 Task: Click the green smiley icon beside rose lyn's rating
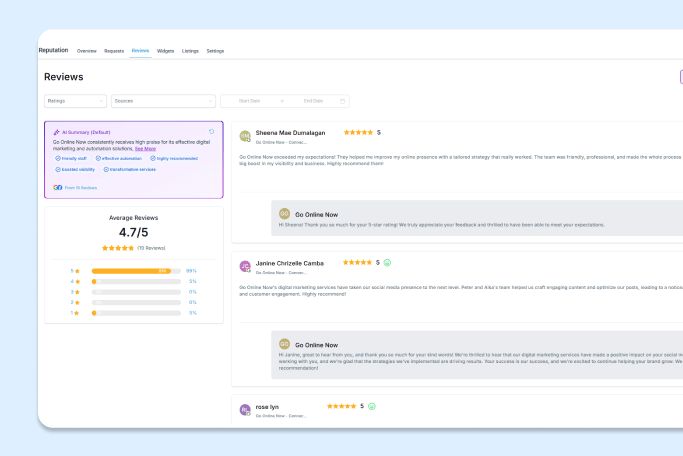pos(372,407)
